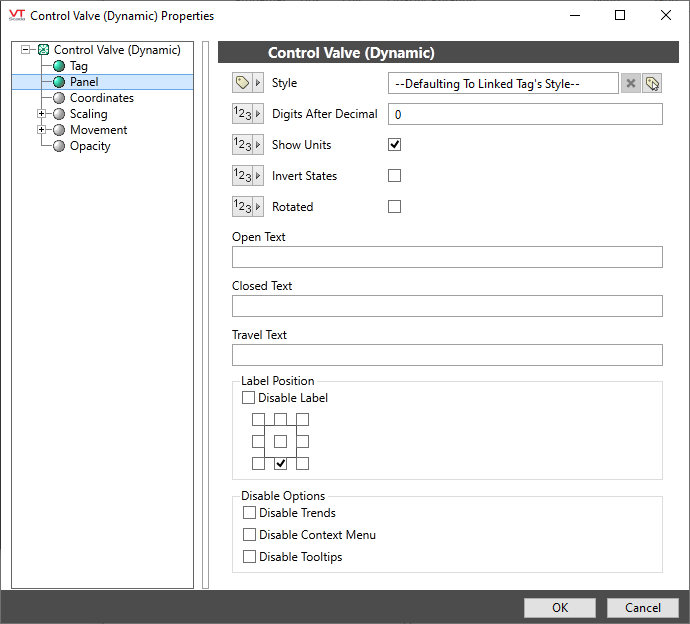Click the Digits After Decimal input field
This screenshot has height=624, width=690.
(x=525, y=114)
